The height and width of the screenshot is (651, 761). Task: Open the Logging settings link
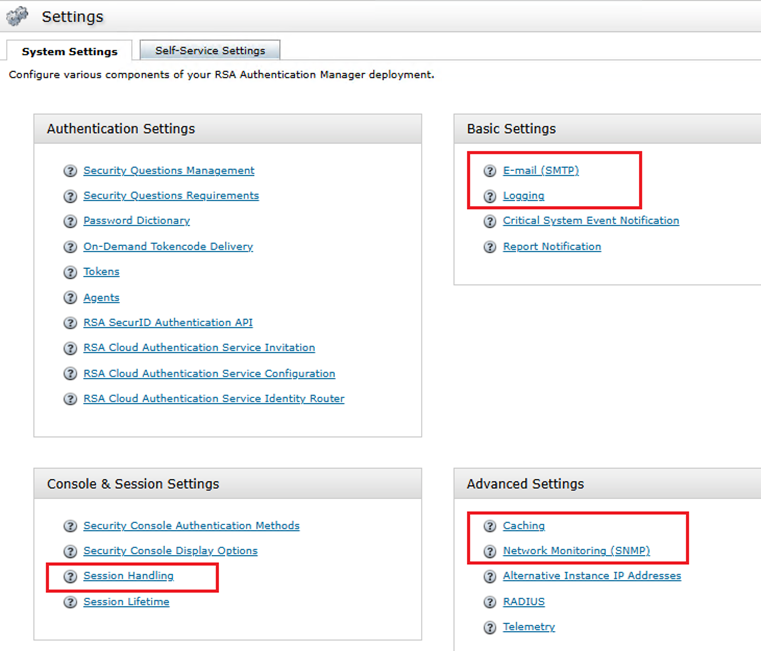[x=523, y=196]
